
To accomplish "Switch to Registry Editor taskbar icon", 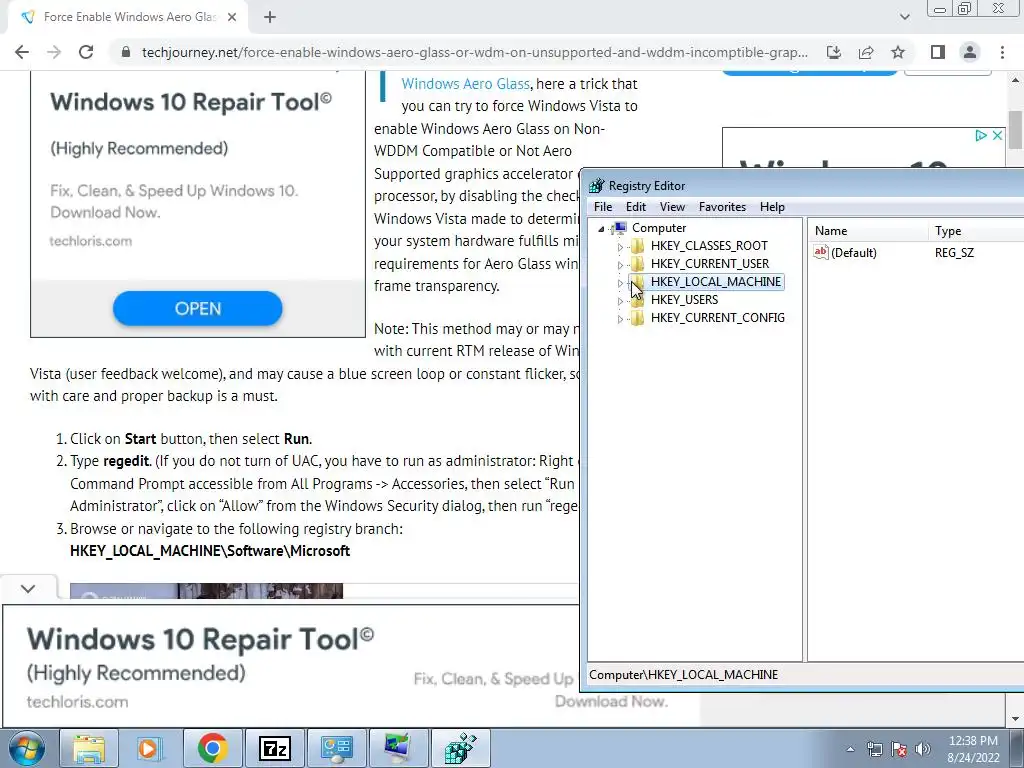I will 461,748.
